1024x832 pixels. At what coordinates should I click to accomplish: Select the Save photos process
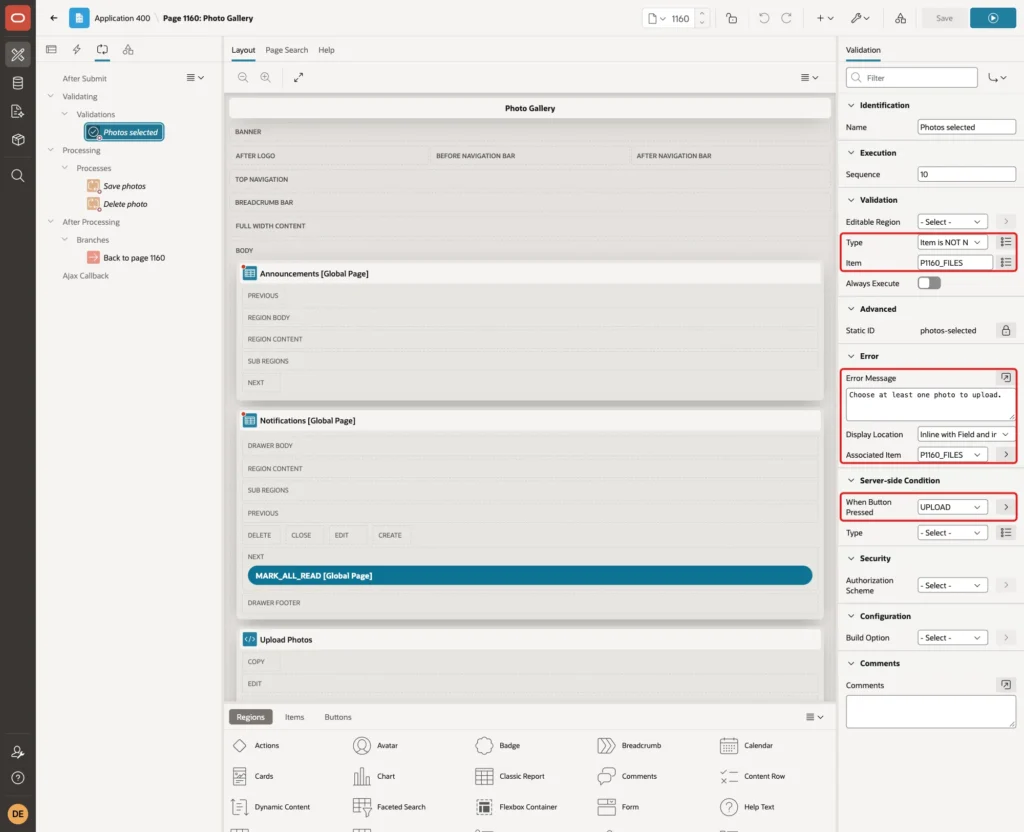pyautogui.click(x=124, y=186)
